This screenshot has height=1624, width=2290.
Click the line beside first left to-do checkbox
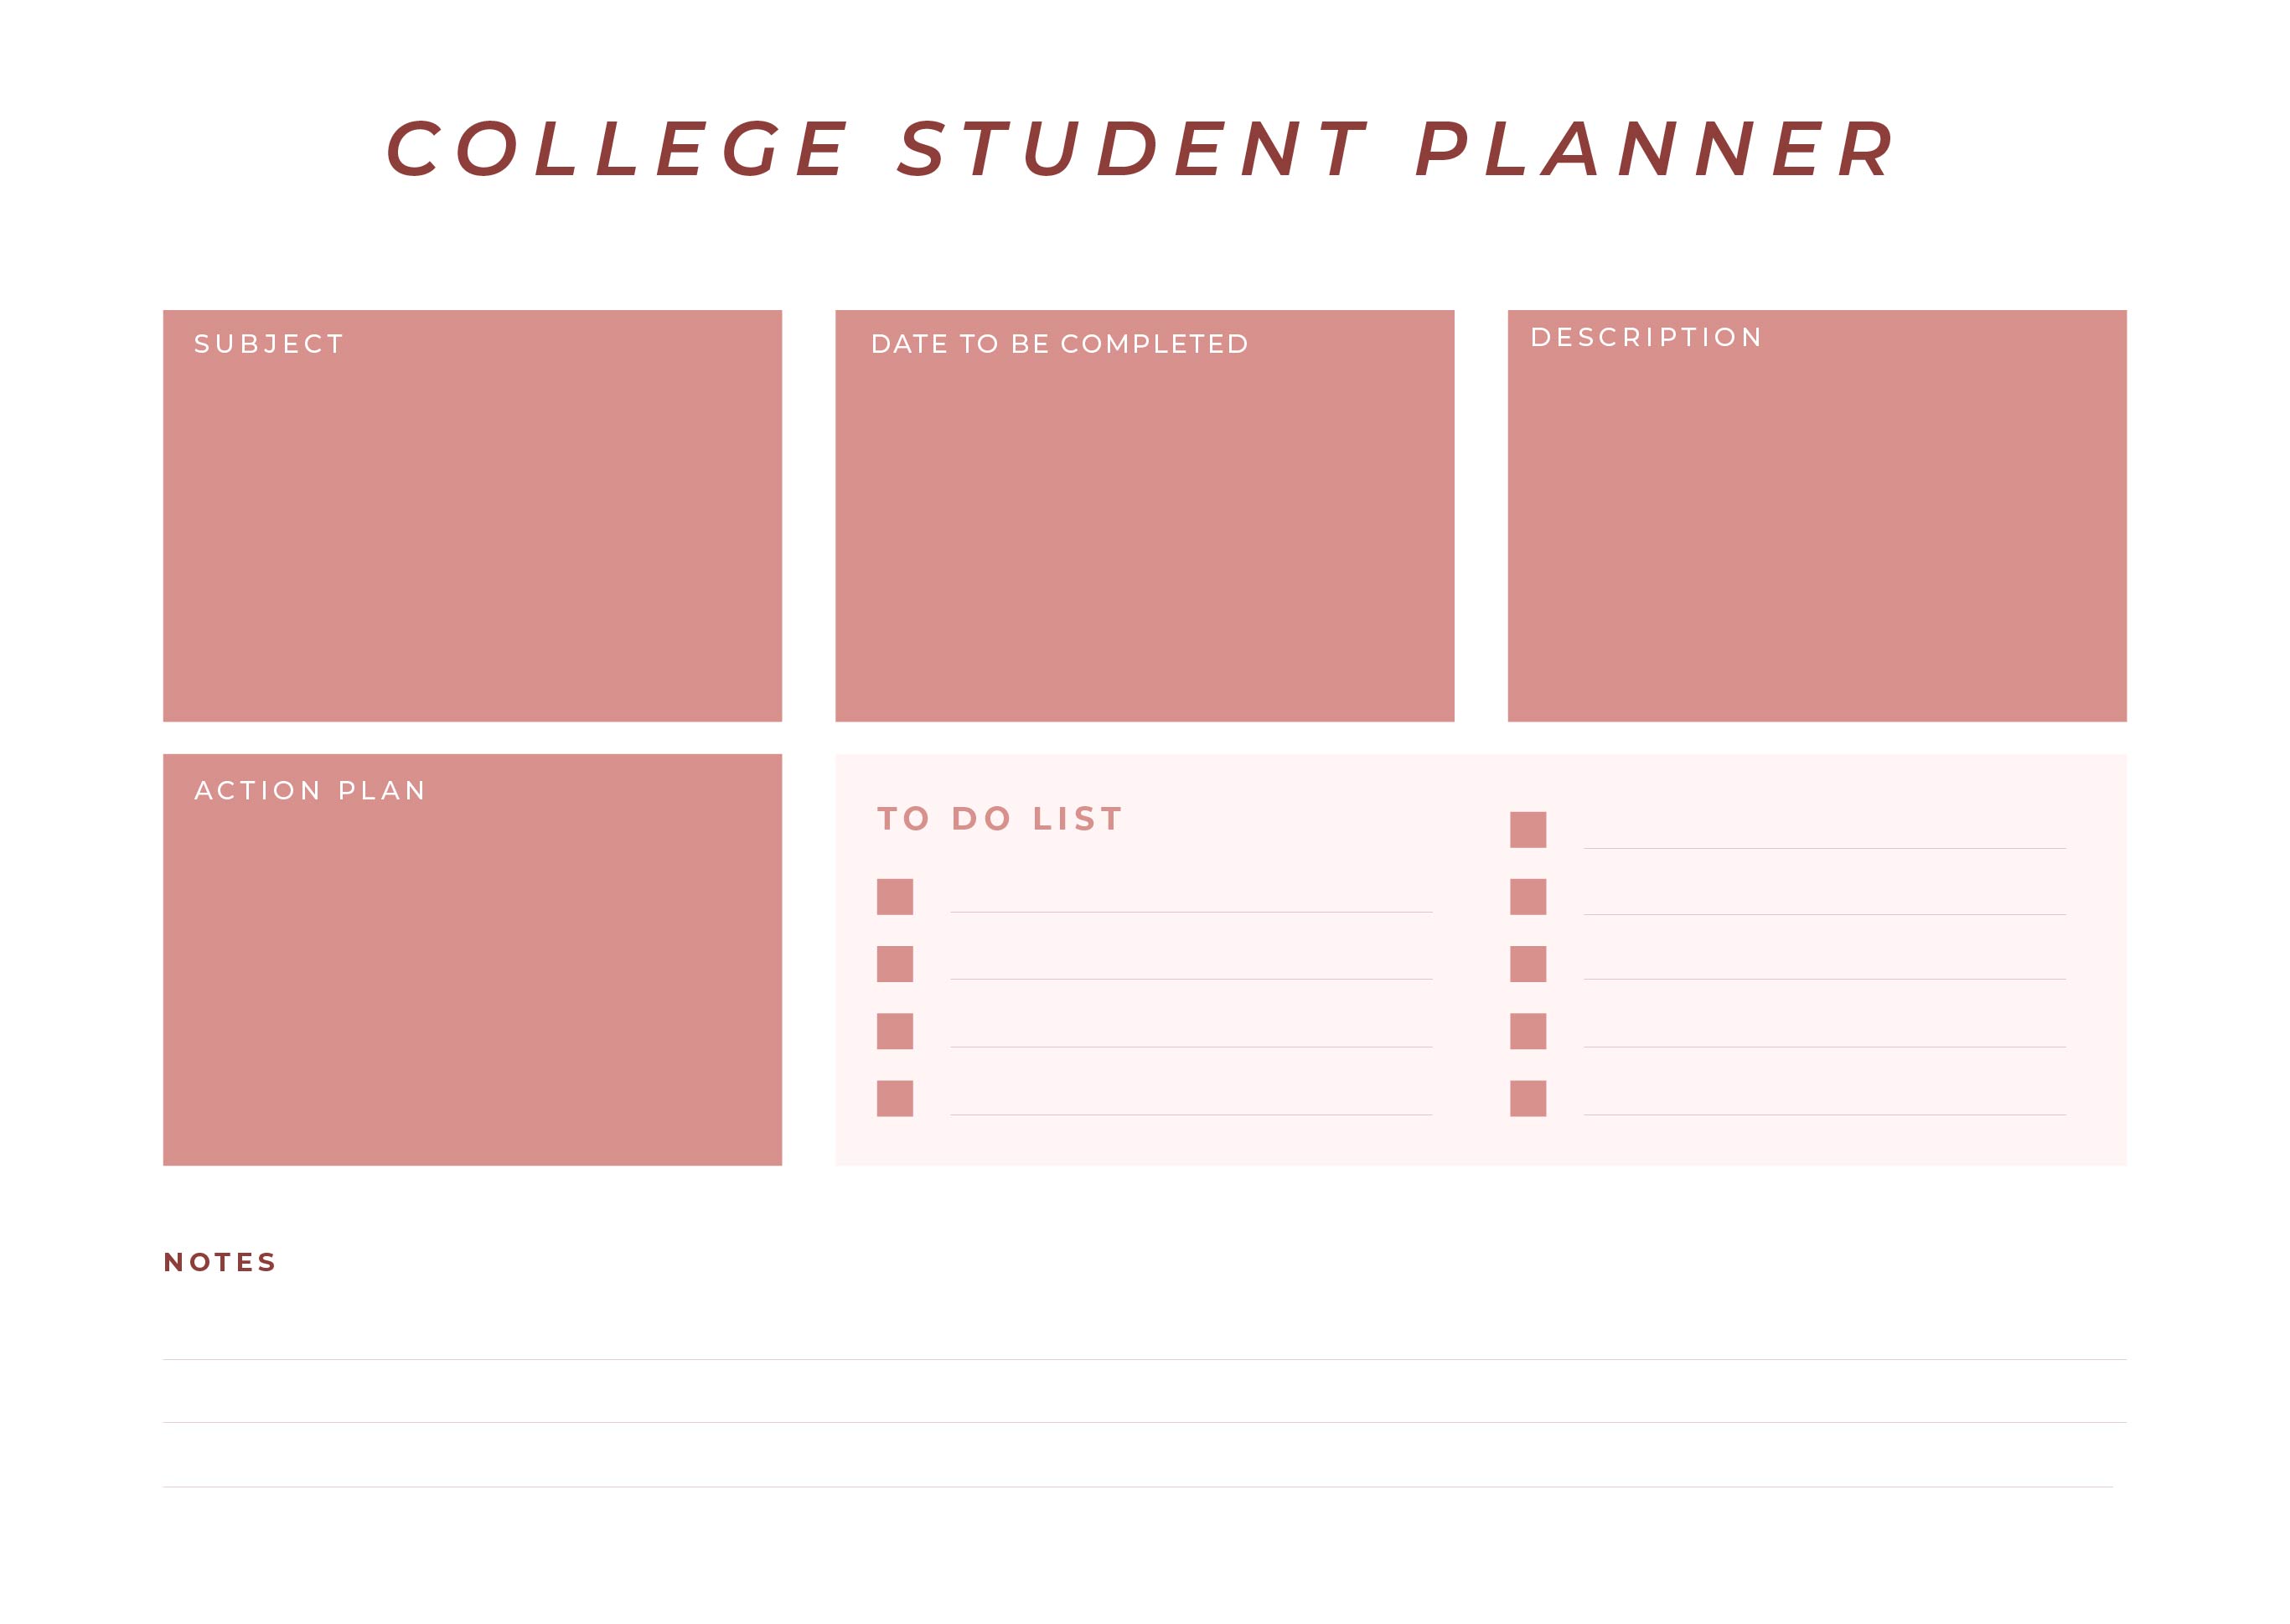tap(1191, 911)
